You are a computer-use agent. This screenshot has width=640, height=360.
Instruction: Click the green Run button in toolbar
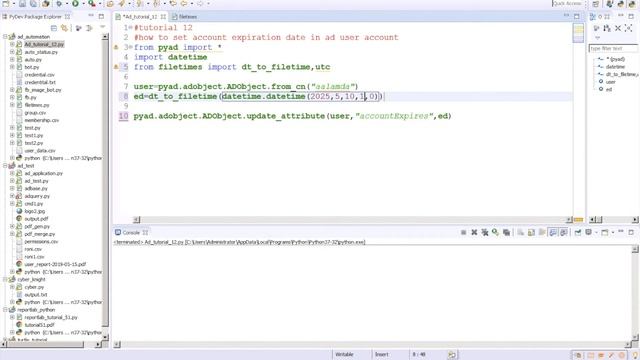76,4
